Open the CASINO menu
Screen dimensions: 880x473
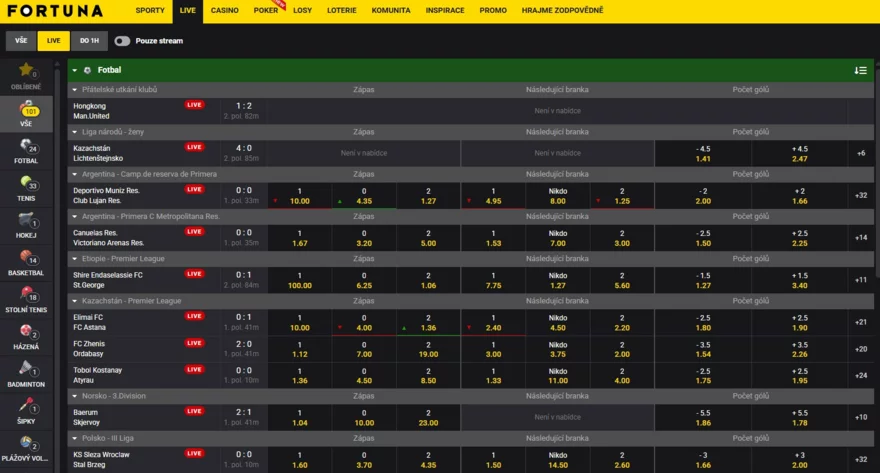[224, 11]
